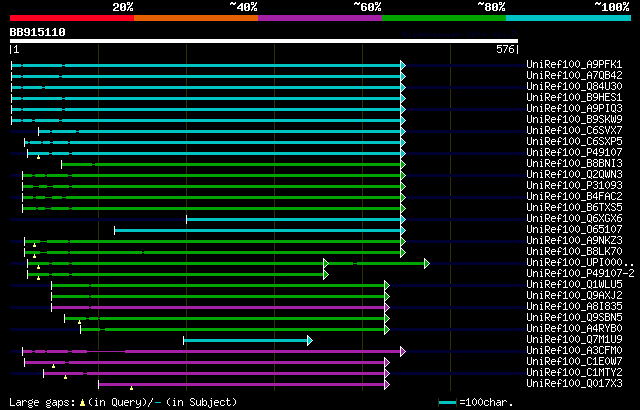Click the green ~80% identity legend segment
Image resolution: width=640 pixels, height=410 pixels.
(444, 18)
